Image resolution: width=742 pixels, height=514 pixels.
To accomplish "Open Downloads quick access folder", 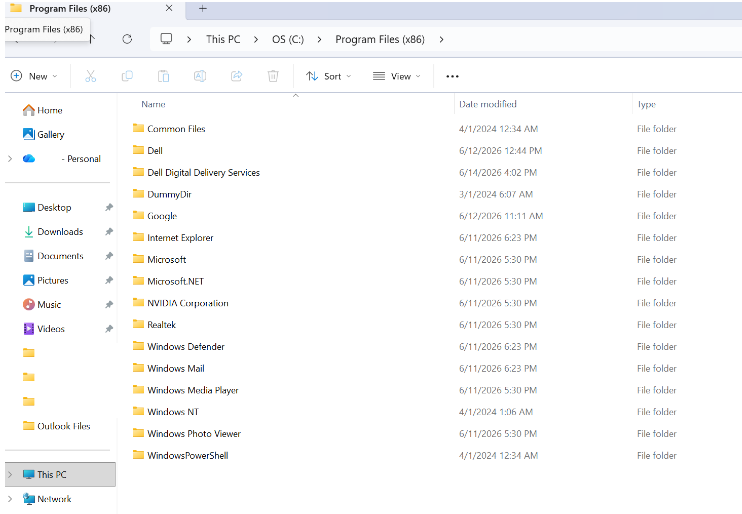I will click(53, 231).
